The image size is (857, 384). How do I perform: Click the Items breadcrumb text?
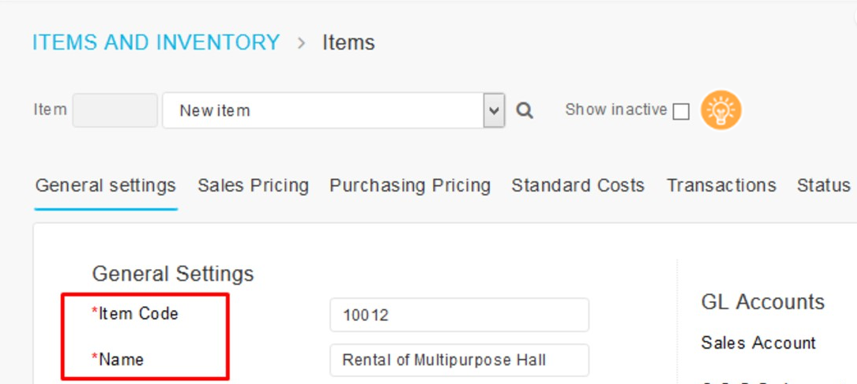(x=348, y=43)
